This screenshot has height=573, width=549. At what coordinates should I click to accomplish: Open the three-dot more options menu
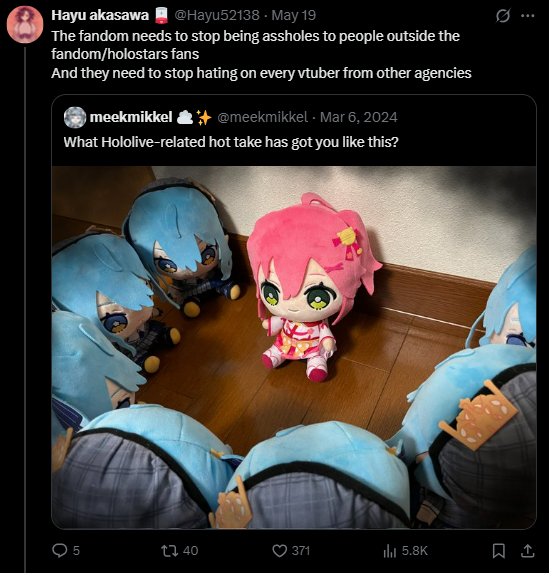[527, 16]
